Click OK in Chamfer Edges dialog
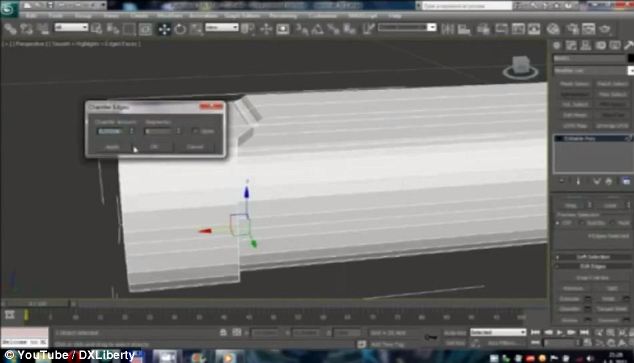Viewport: 634px width, 363px height. (154, 147)
